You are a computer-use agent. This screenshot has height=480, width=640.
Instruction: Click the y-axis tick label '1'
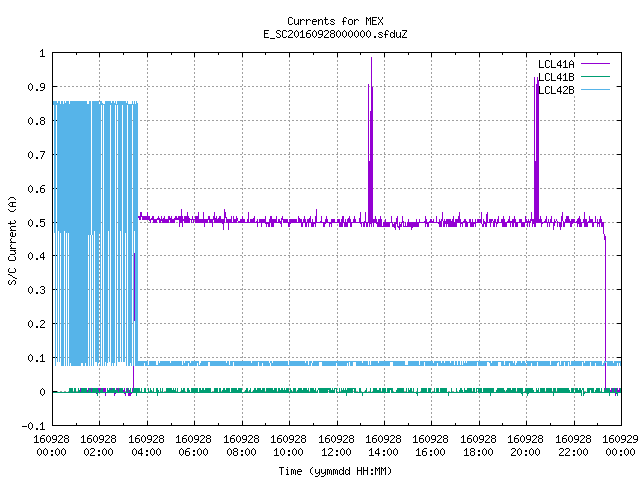tap(42, 53)
